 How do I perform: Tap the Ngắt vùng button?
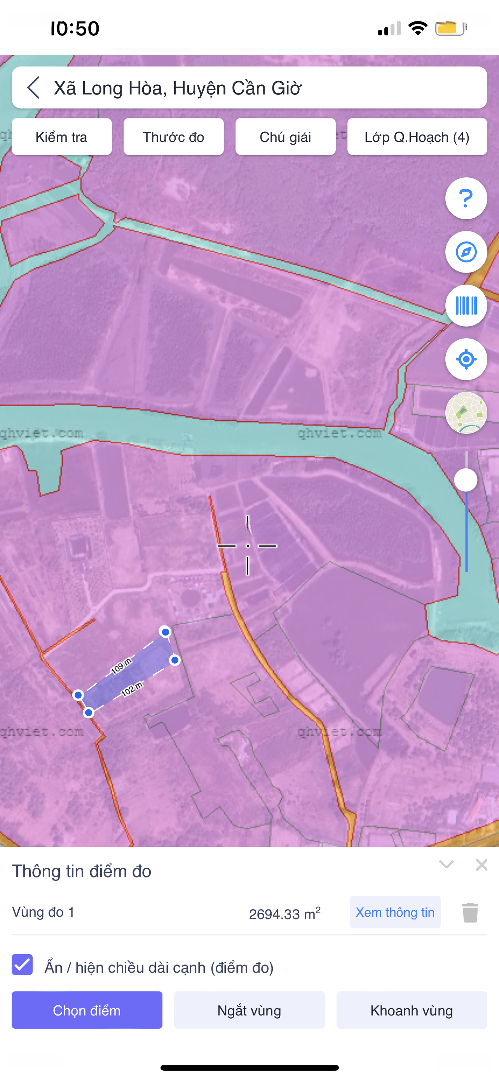point(249,1010)
